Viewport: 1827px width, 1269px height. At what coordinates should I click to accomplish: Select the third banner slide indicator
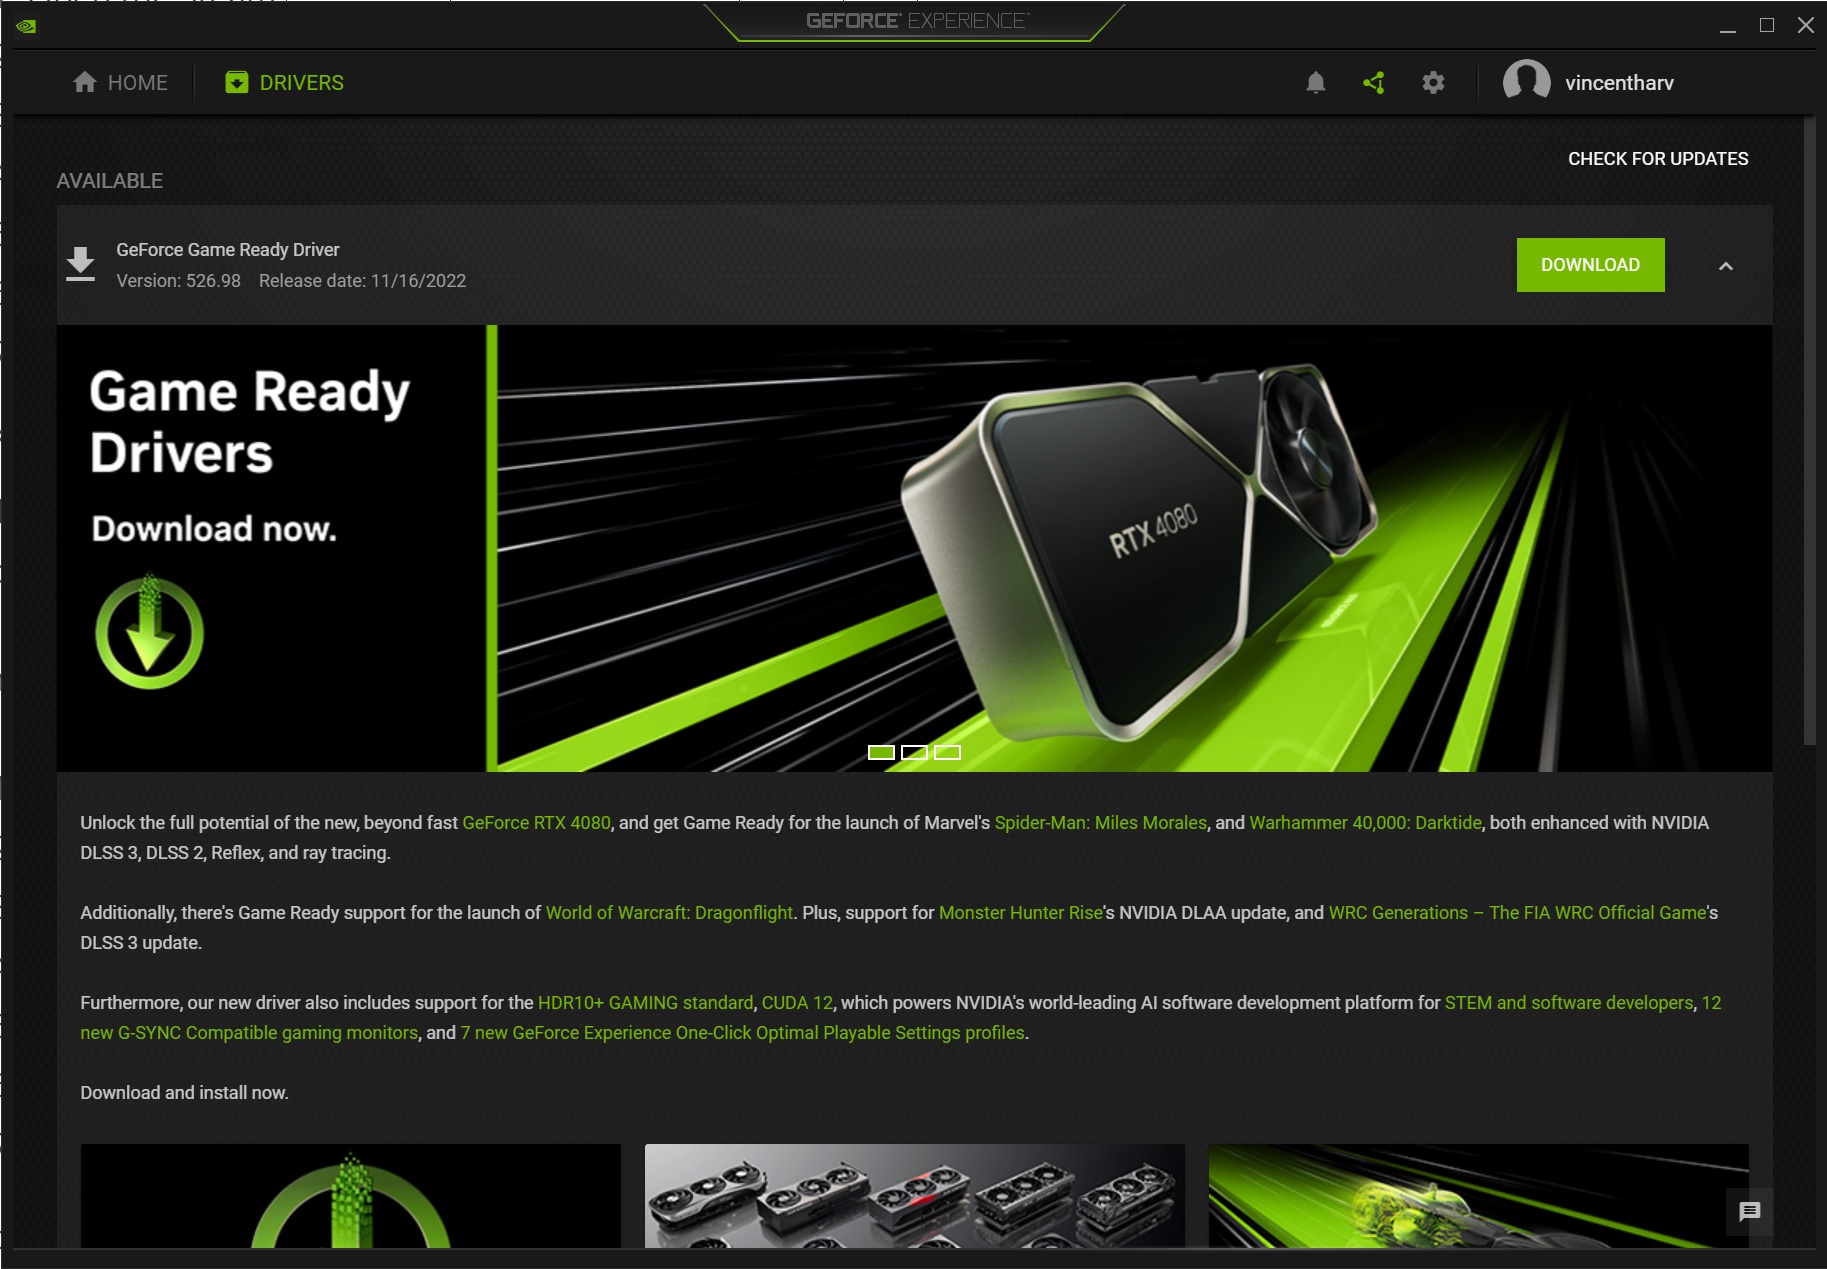947,752
